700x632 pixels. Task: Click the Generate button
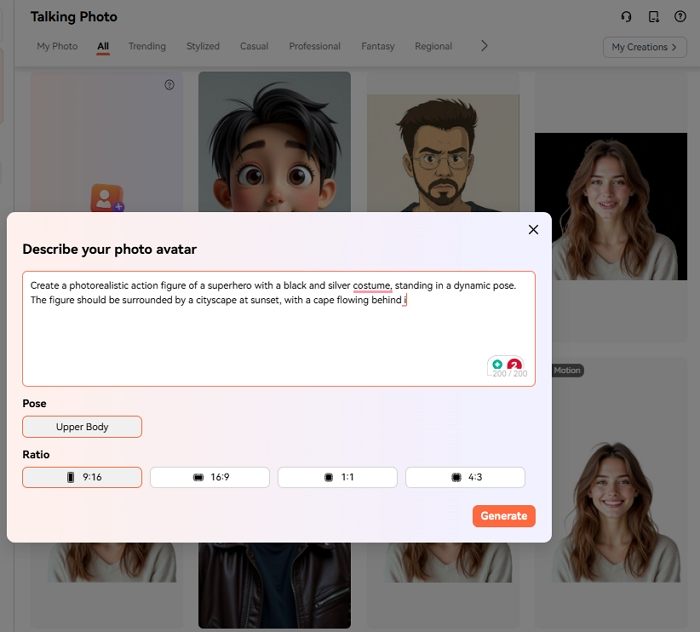tap(504, 516)
